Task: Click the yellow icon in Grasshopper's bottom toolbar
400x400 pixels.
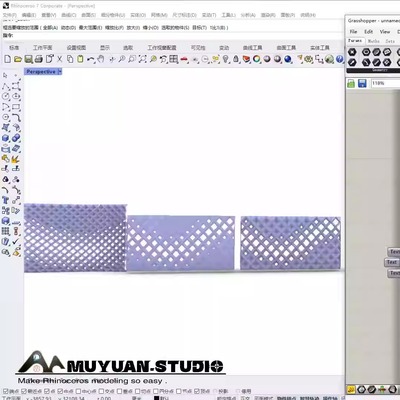Action: coord(351,389)
